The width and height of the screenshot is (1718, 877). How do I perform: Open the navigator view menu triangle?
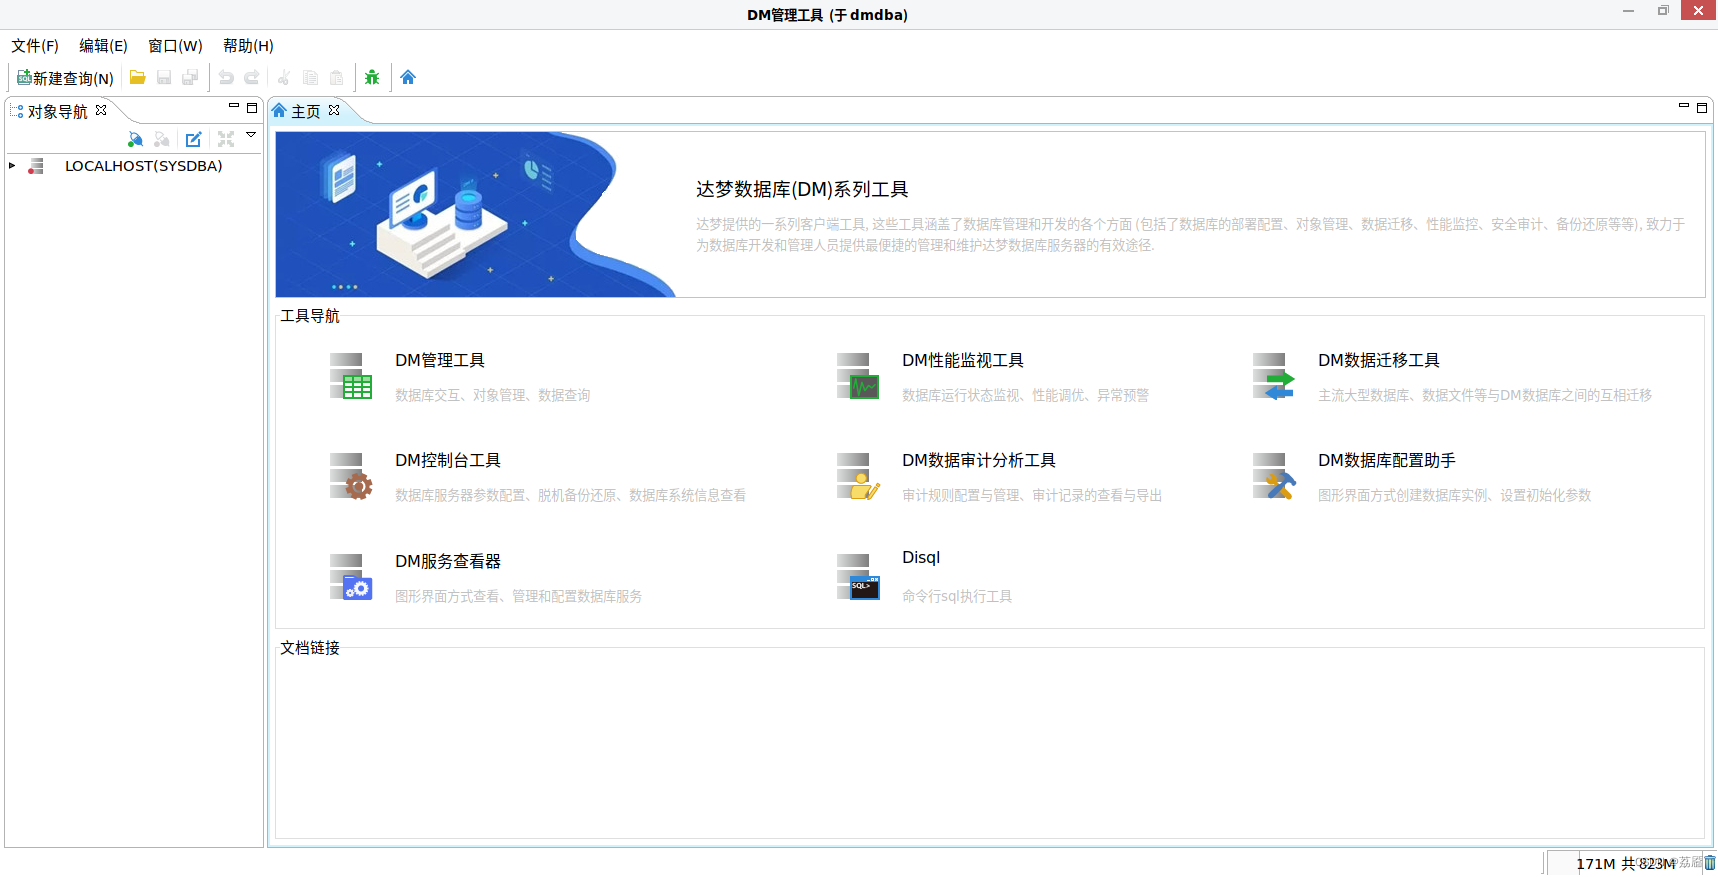tap(251, 134)
